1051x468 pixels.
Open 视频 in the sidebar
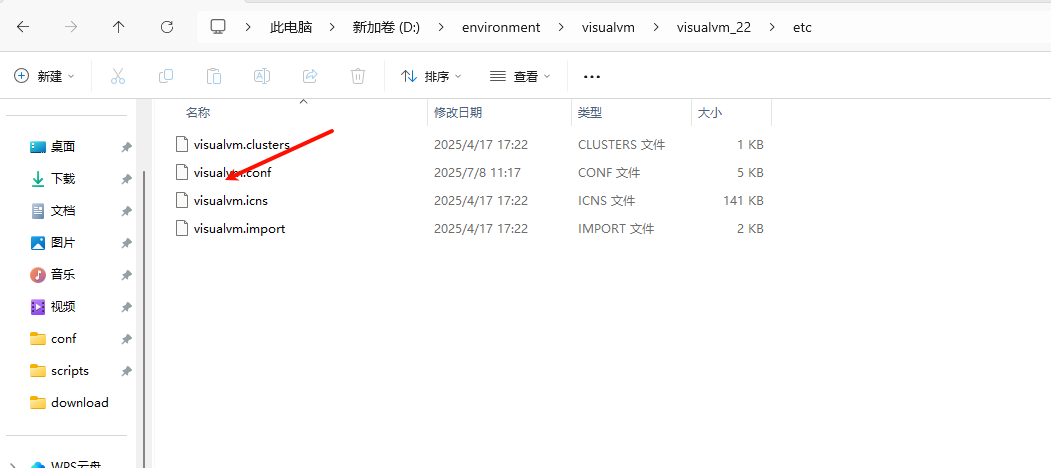pos(63,307)
